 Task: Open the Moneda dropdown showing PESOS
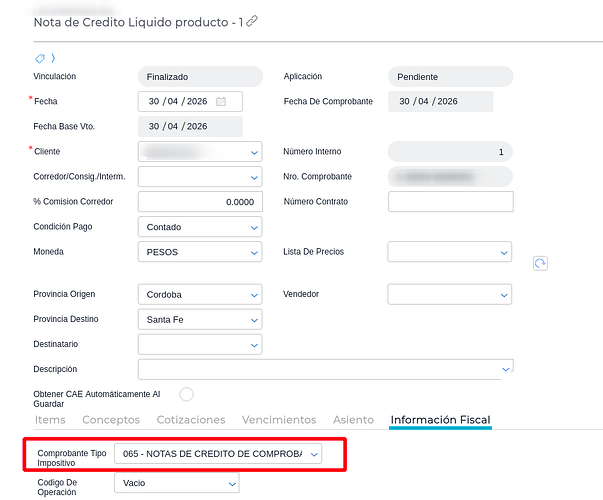coord(200,252)
